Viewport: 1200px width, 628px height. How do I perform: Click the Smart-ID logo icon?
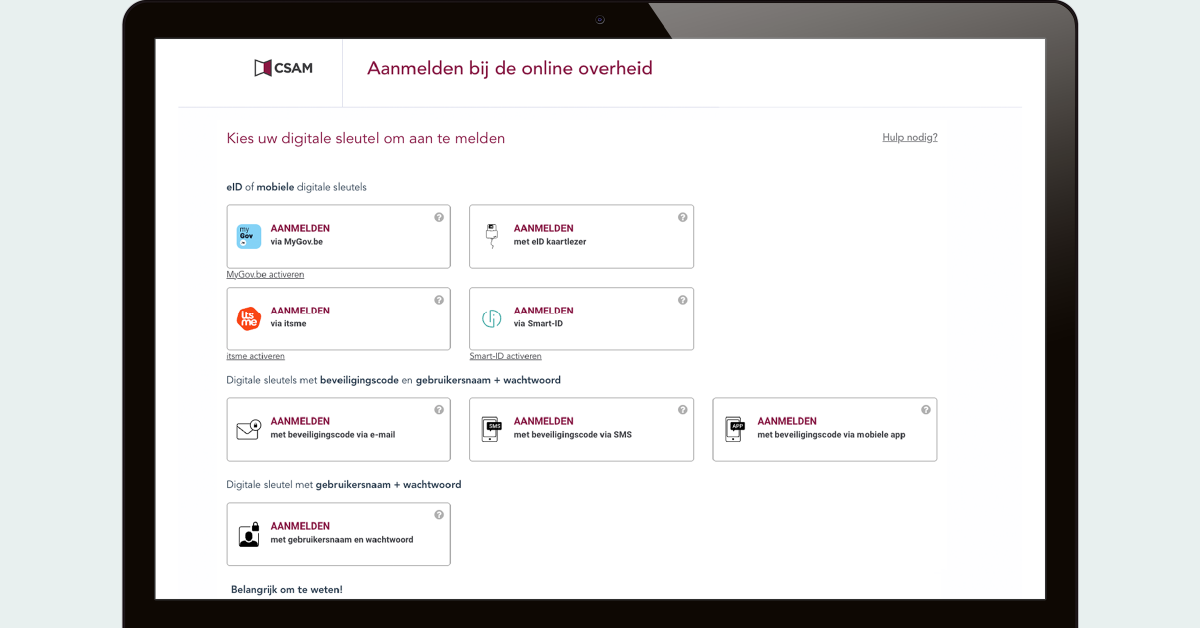coord(491,319)
